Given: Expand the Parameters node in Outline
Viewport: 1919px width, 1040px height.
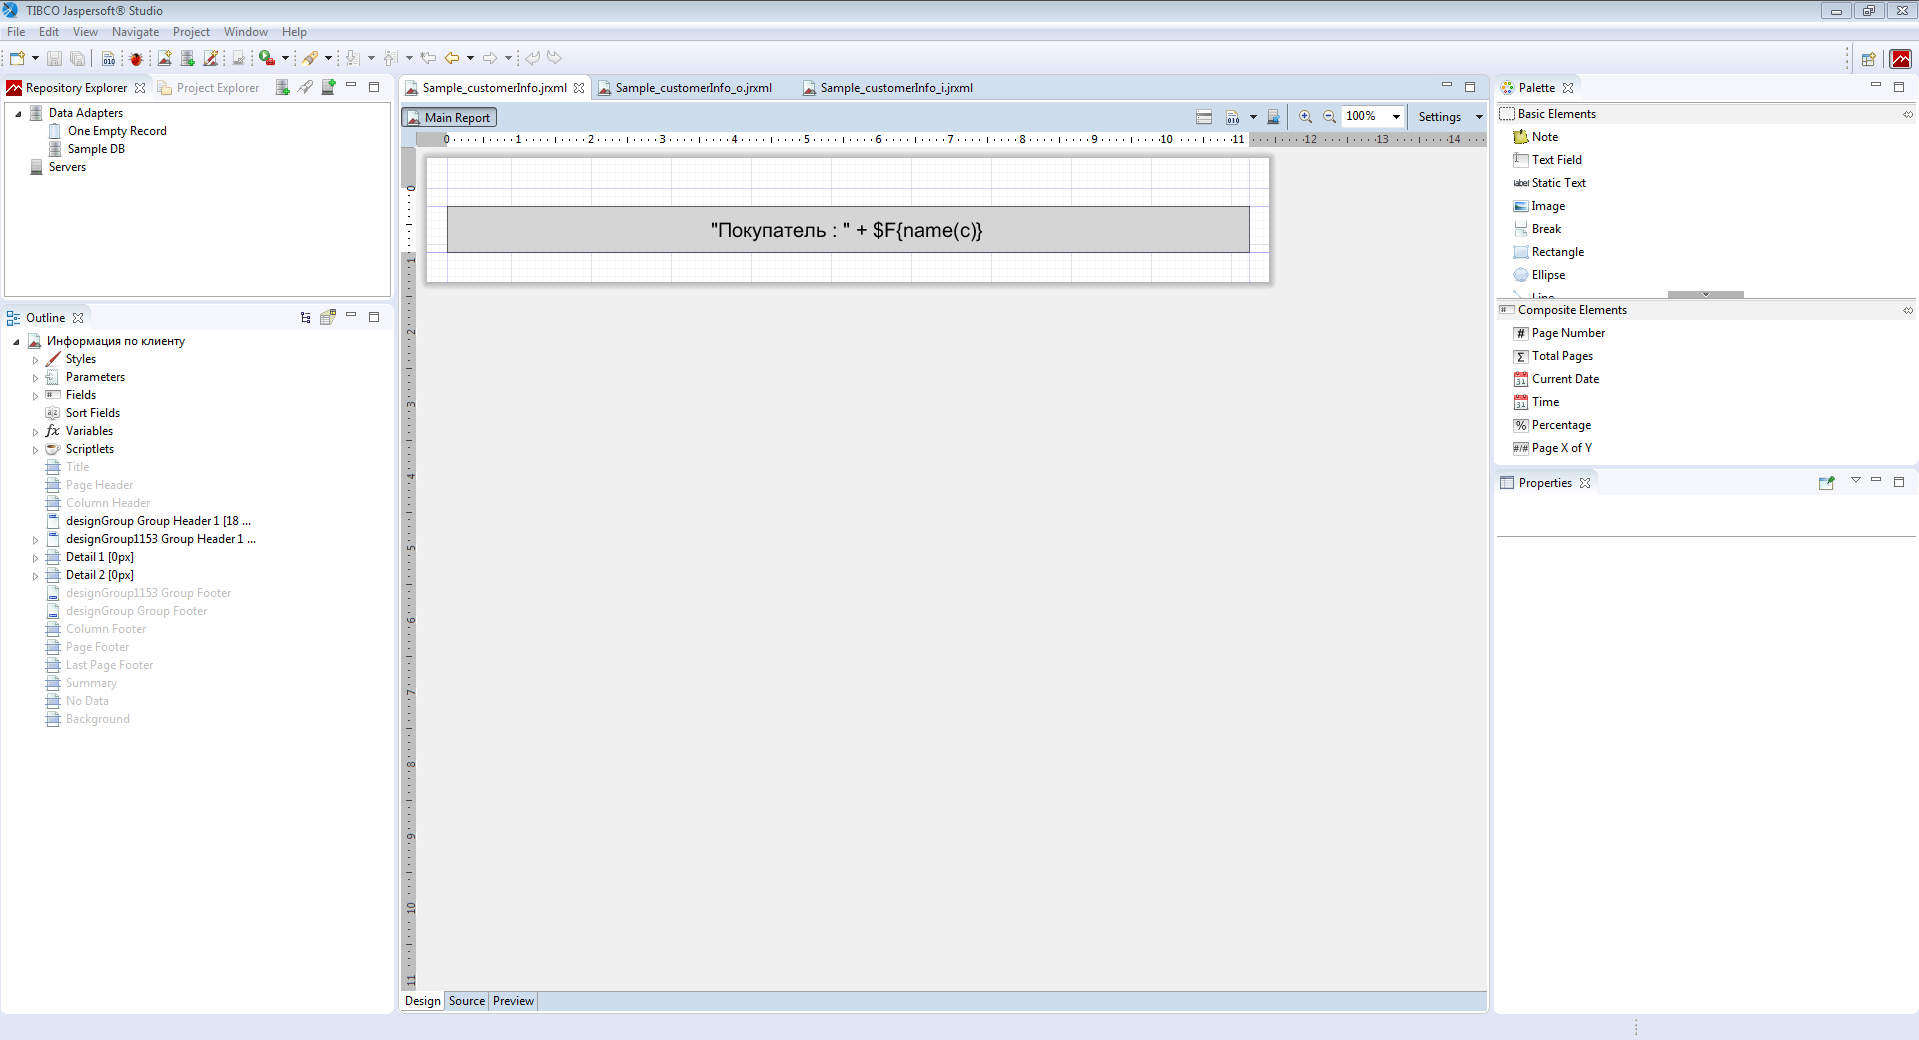Looking at the screenshot, I should pyautogui.click(x=36, y=378).
